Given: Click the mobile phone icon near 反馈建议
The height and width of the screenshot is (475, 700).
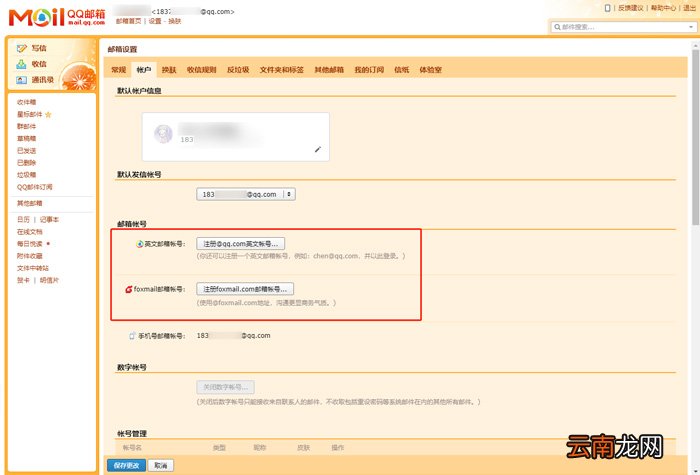Looking at the screenshot, I should pos(607,8).
